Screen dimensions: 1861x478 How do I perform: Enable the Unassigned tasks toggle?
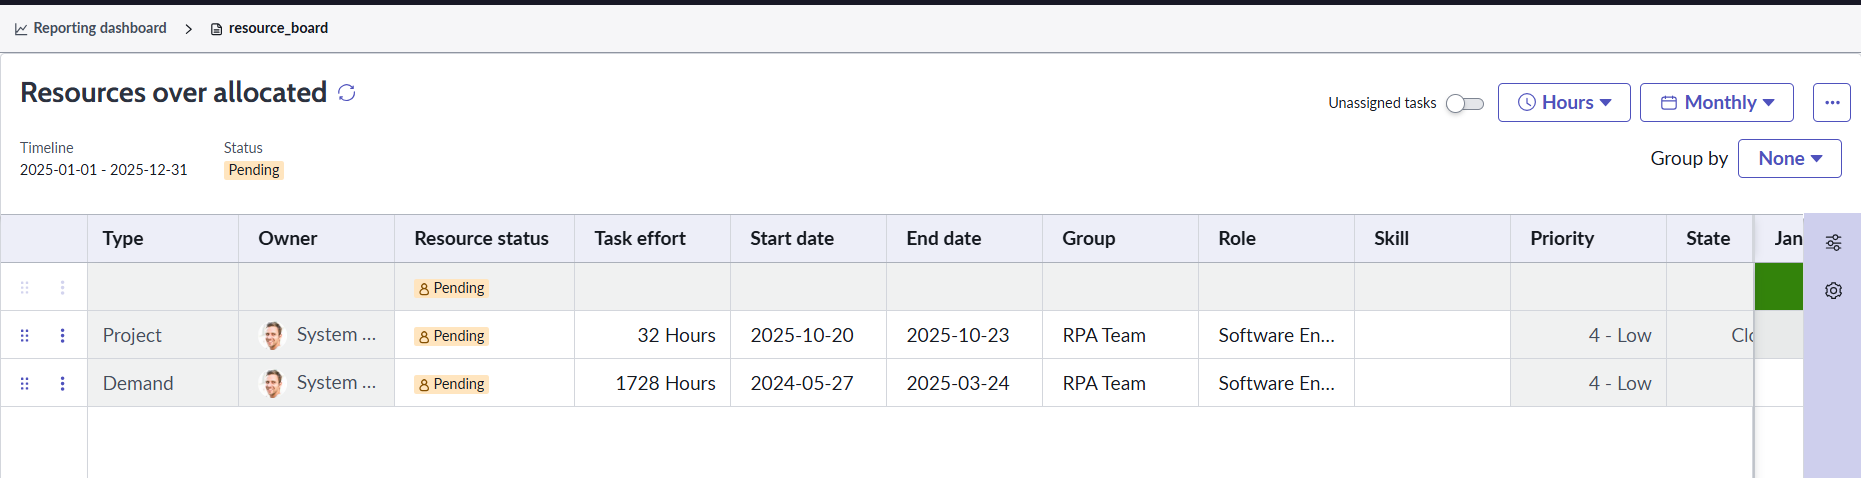coord(1464,103)
